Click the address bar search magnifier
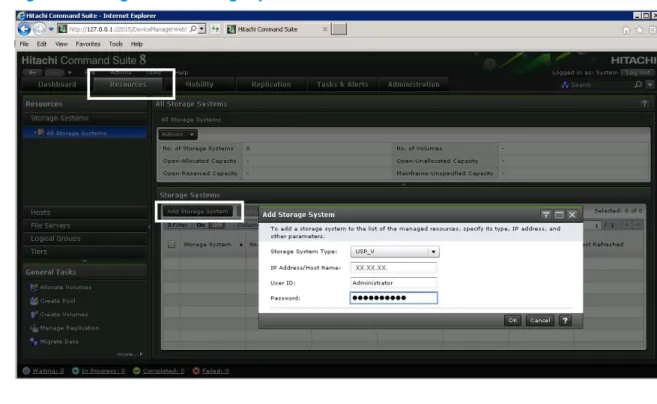The width and height of the screenshot is (657, 404). point(193,29)
